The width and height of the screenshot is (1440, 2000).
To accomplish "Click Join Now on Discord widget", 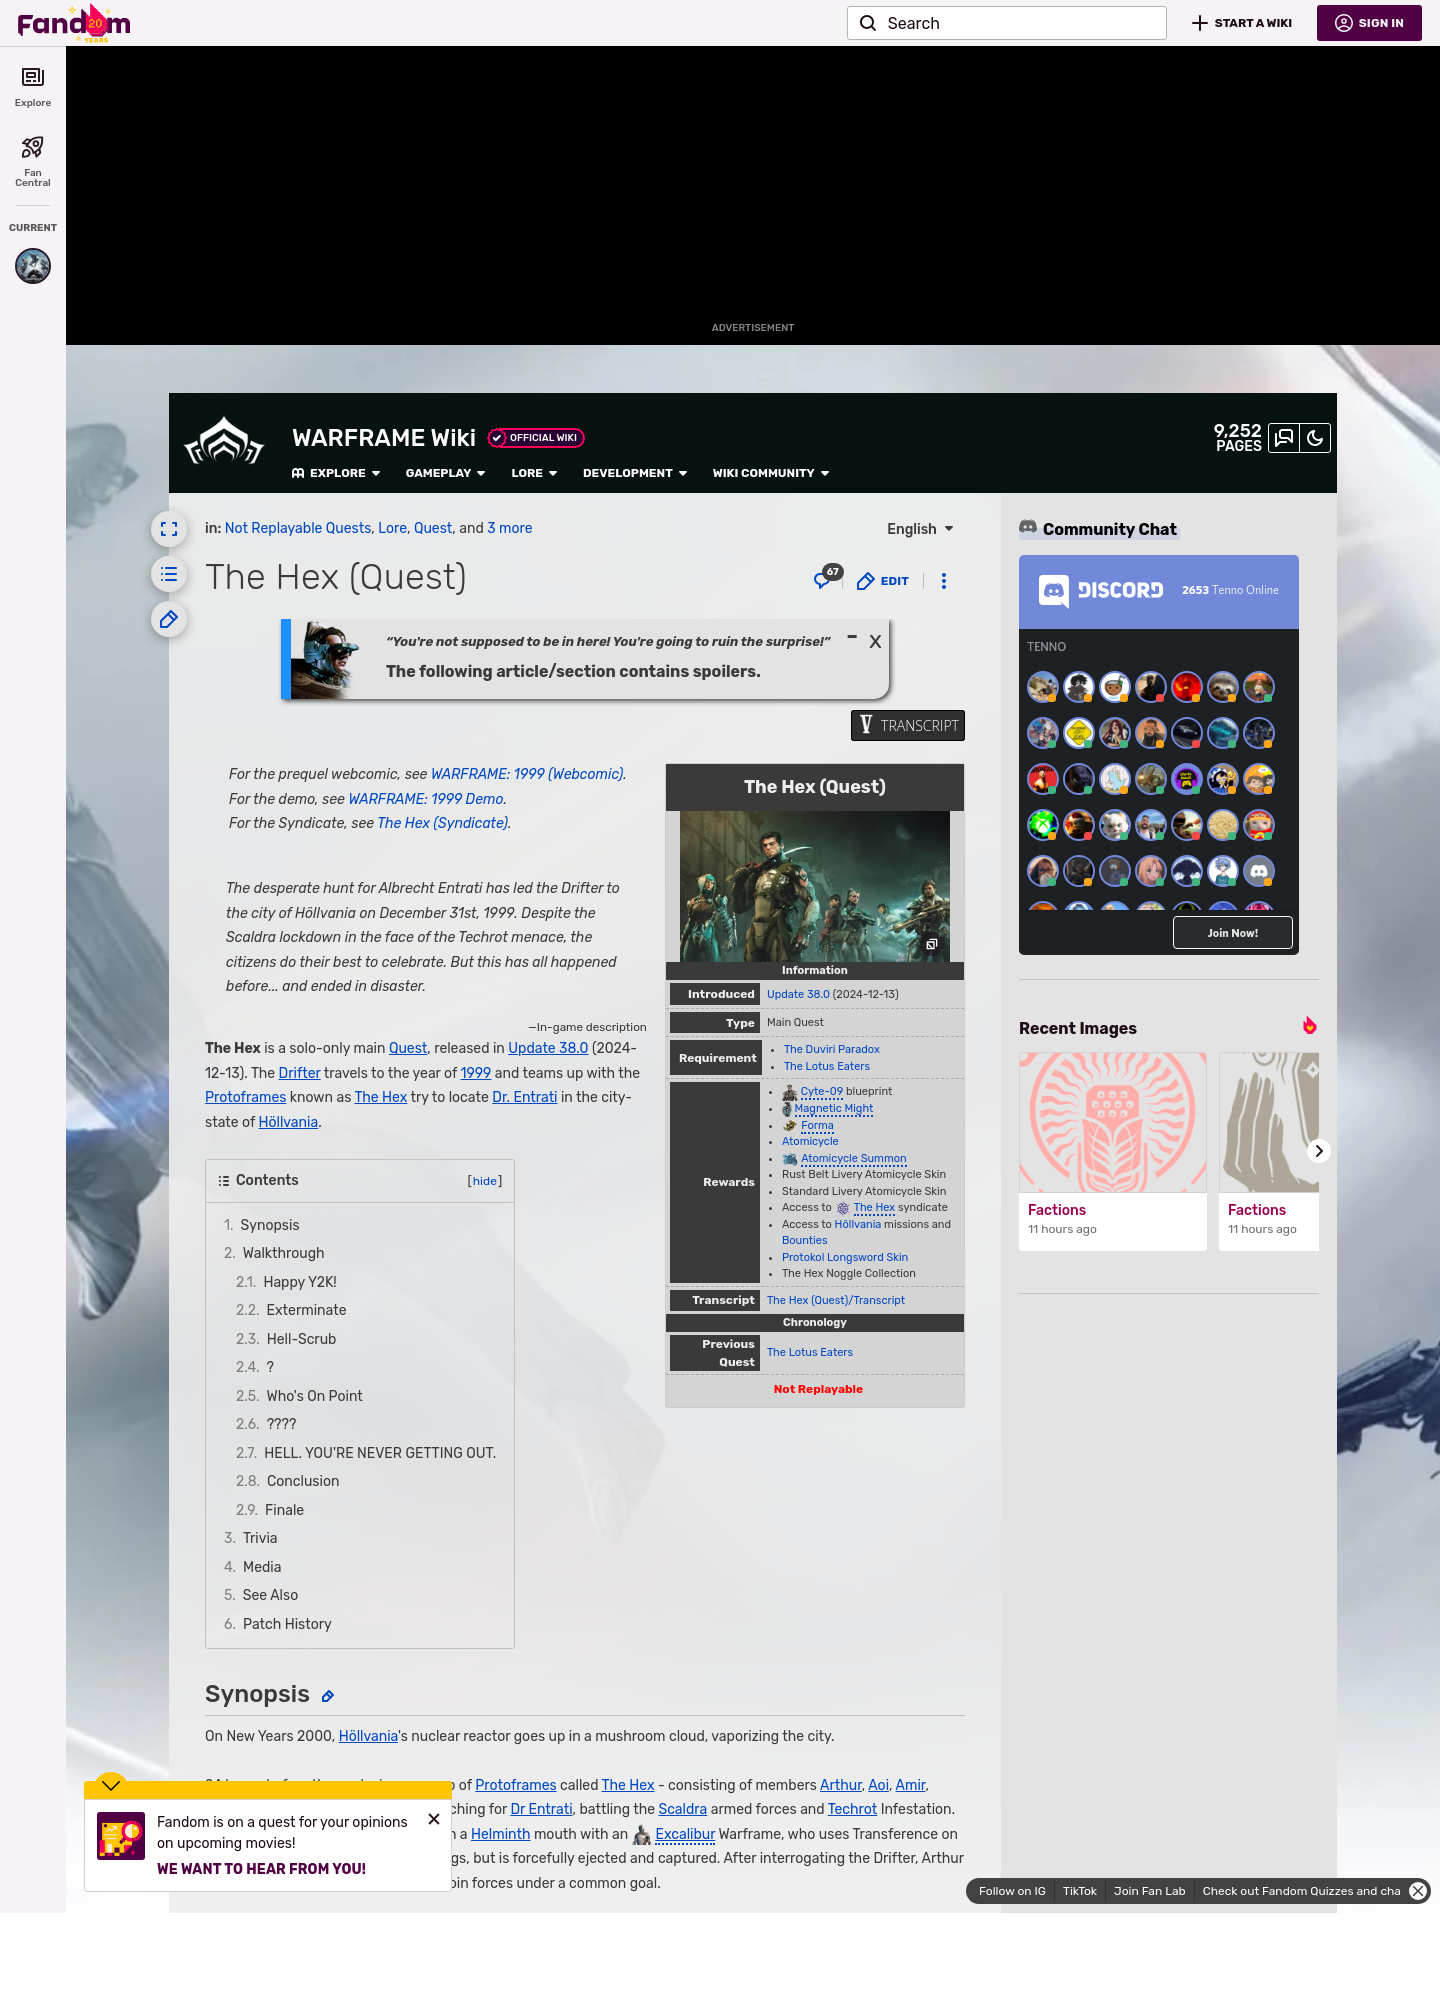I will (1233, 933).
